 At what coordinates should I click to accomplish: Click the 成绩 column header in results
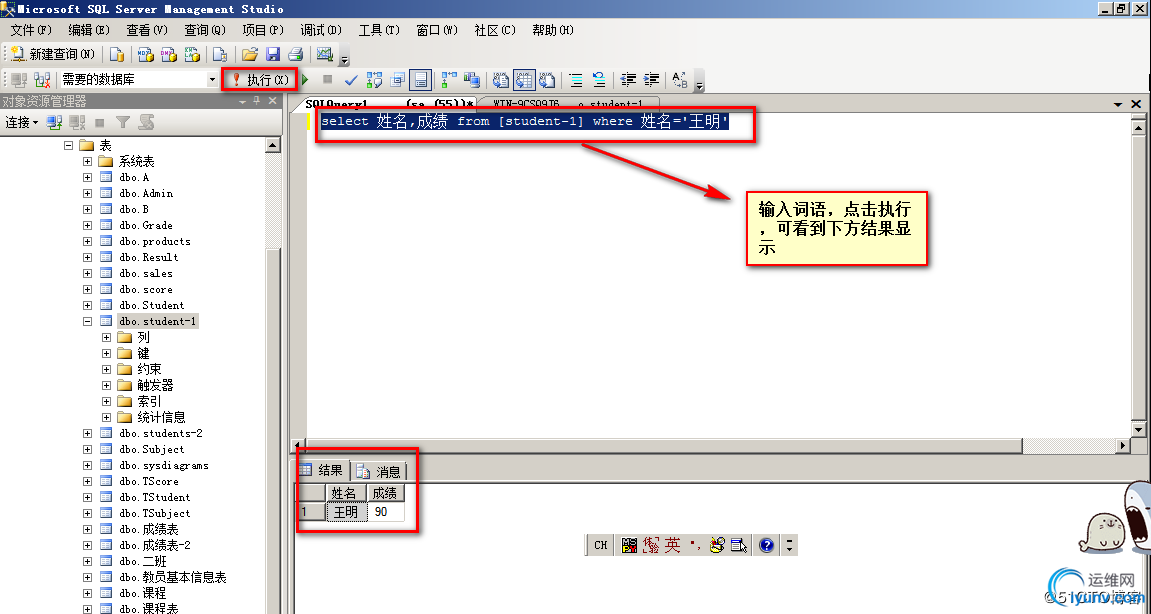point(385,493)
